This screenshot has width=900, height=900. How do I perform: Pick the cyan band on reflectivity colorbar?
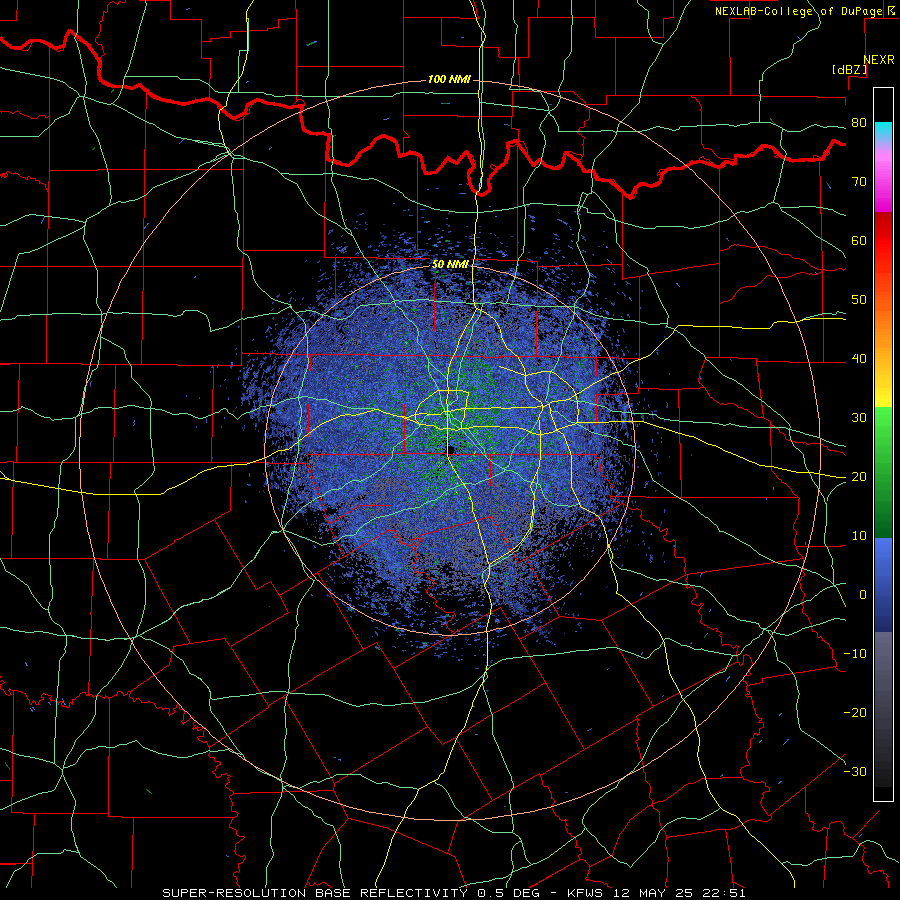[x=883, y=132]
